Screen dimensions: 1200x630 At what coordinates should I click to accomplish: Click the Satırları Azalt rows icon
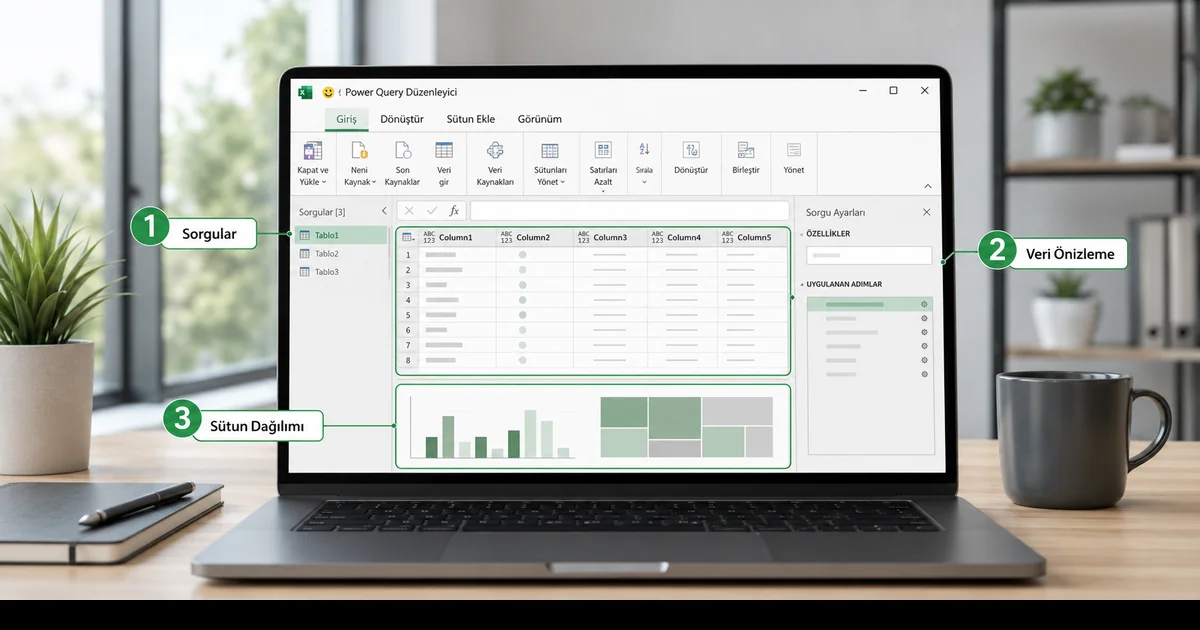[x=603, y=150]
